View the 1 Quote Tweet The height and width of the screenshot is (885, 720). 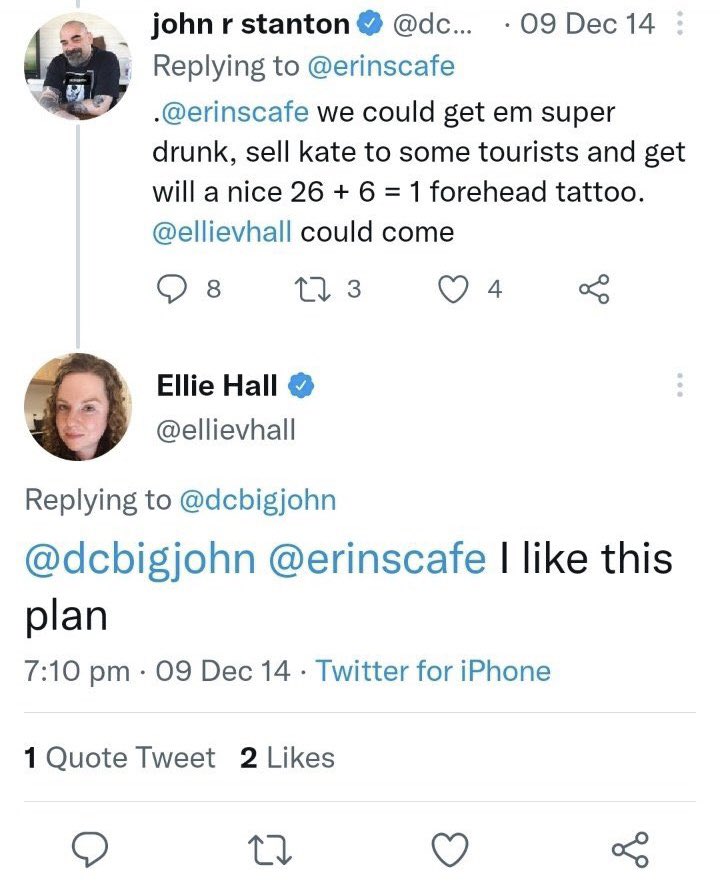[119, 758]
